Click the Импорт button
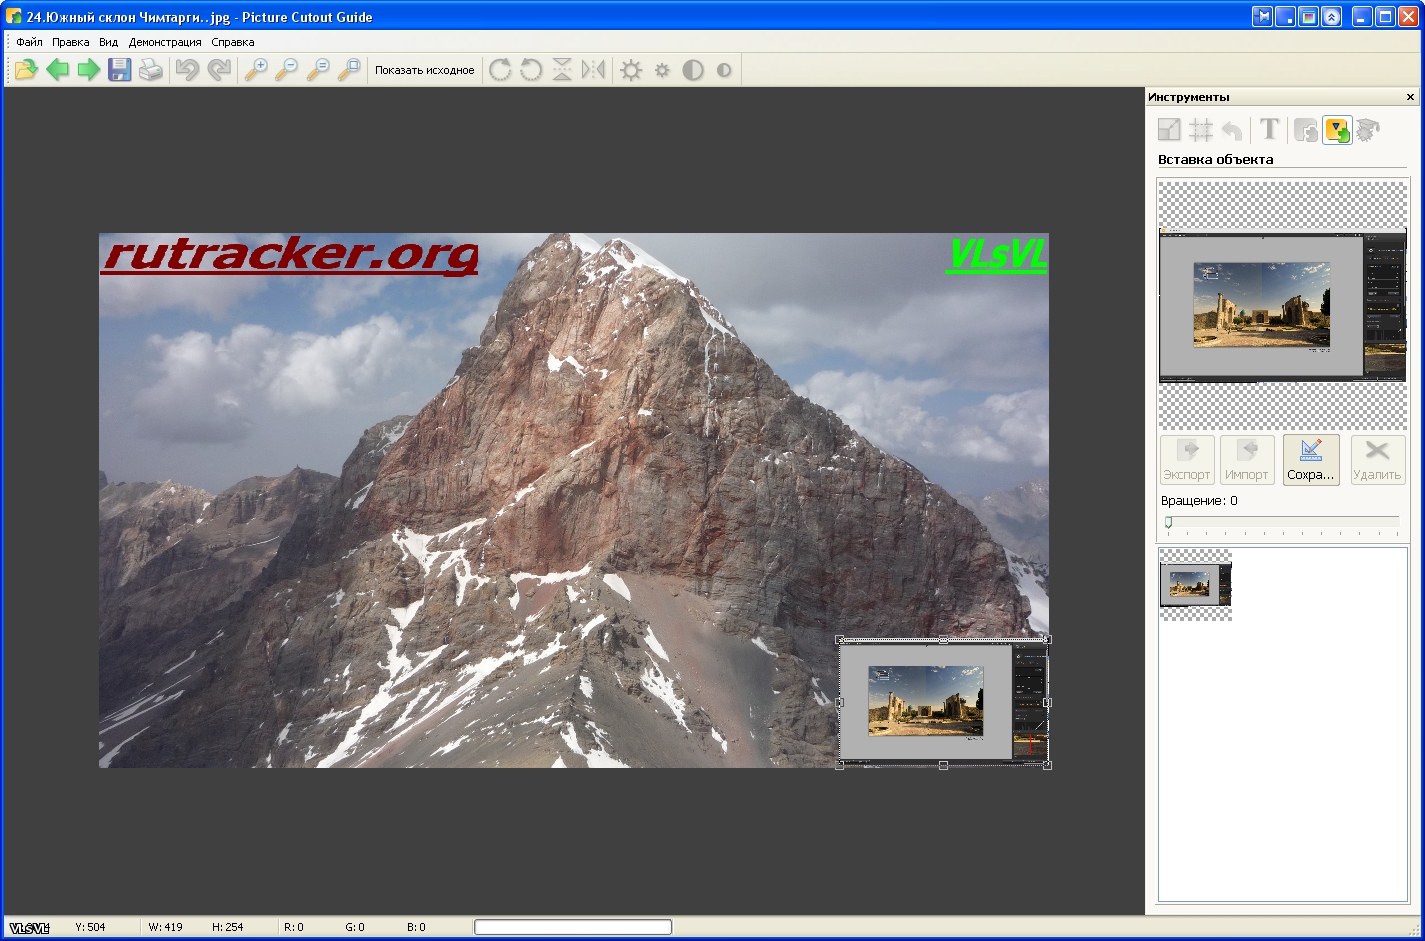 pyautogui.click(x=1247, y=460)
